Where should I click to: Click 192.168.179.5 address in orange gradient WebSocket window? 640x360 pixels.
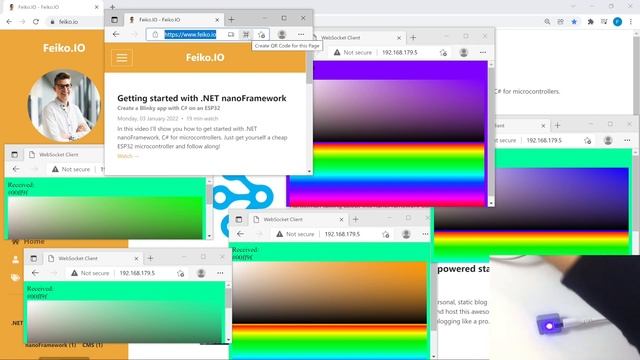coord(342,234)
